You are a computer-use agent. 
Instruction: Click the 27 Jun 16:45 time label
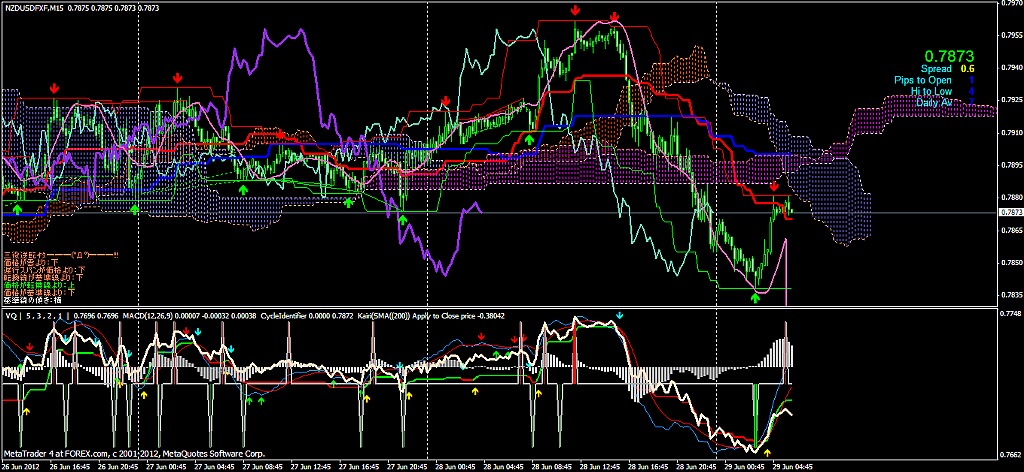pyautogui.click(x=359, y=467)
